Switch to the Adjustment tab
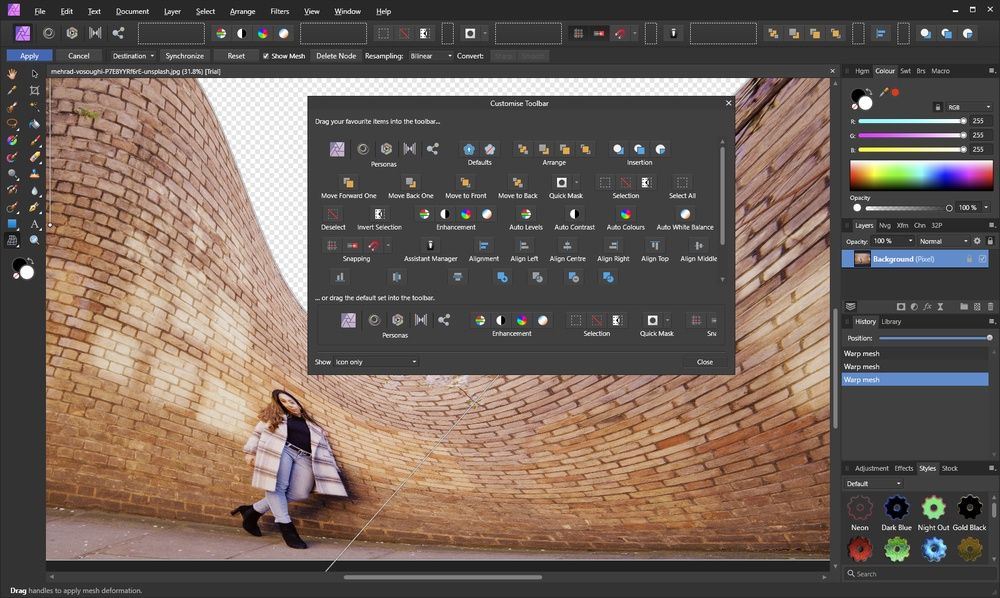 point(871,468)
